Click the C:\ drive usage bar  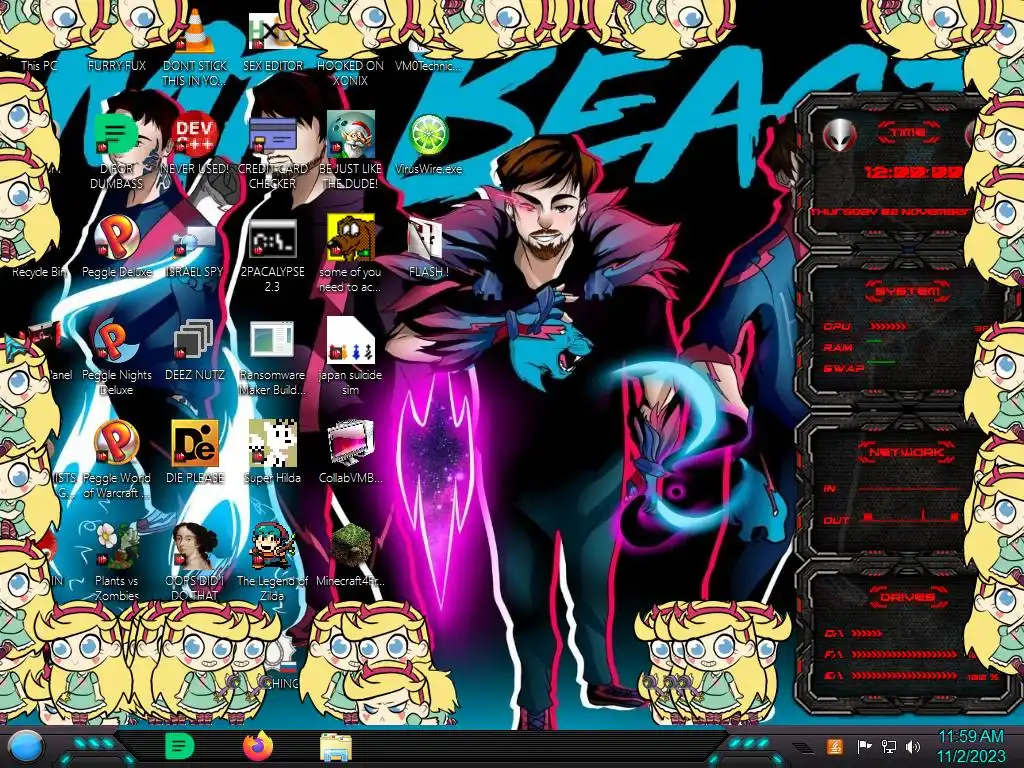(x=867, y=633)
